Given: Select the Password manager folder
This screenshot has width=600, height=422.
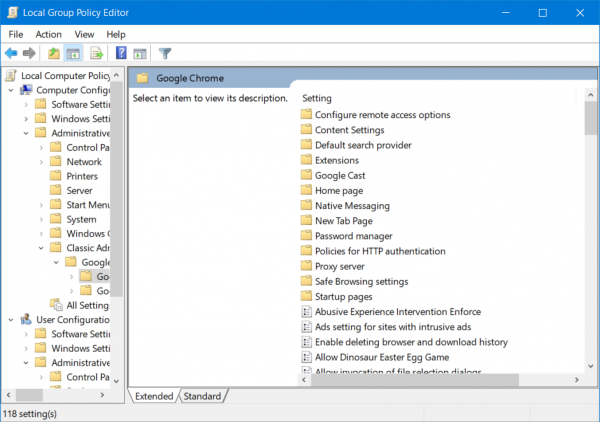Looking at the screenshot, I should (347, 236).
